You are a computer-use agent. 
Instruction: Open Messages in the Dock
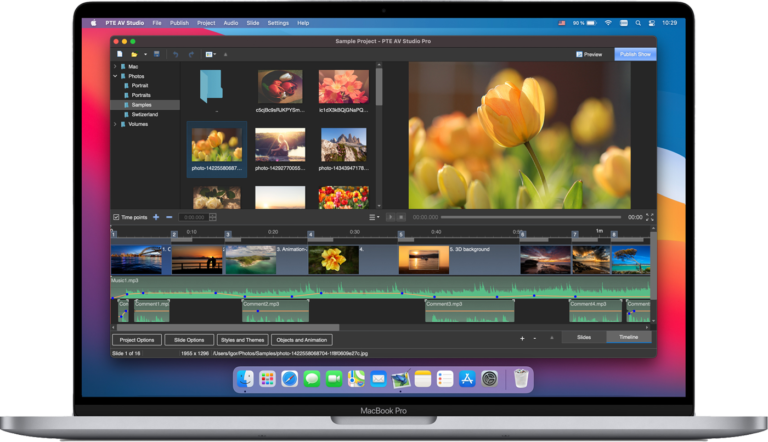point(312,379)
